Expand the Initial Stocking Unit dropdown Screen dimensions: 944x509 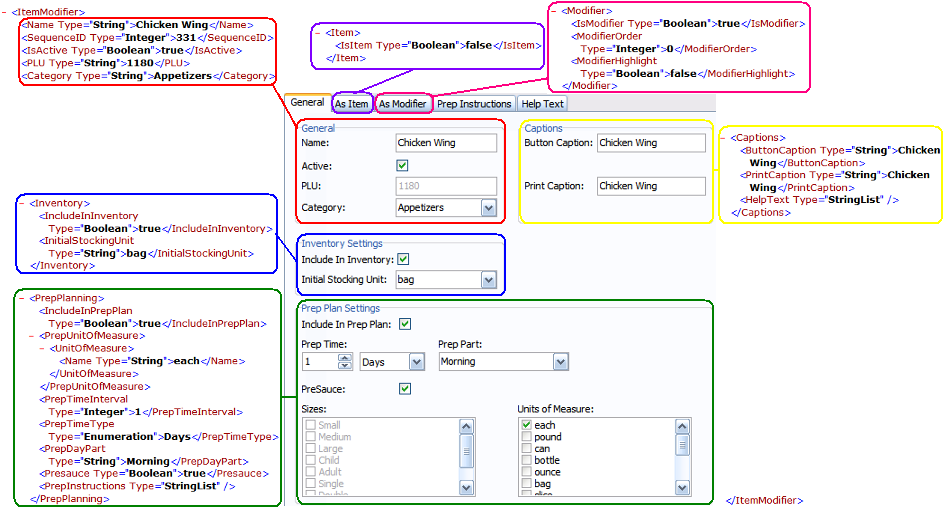[x=488, y=280]
